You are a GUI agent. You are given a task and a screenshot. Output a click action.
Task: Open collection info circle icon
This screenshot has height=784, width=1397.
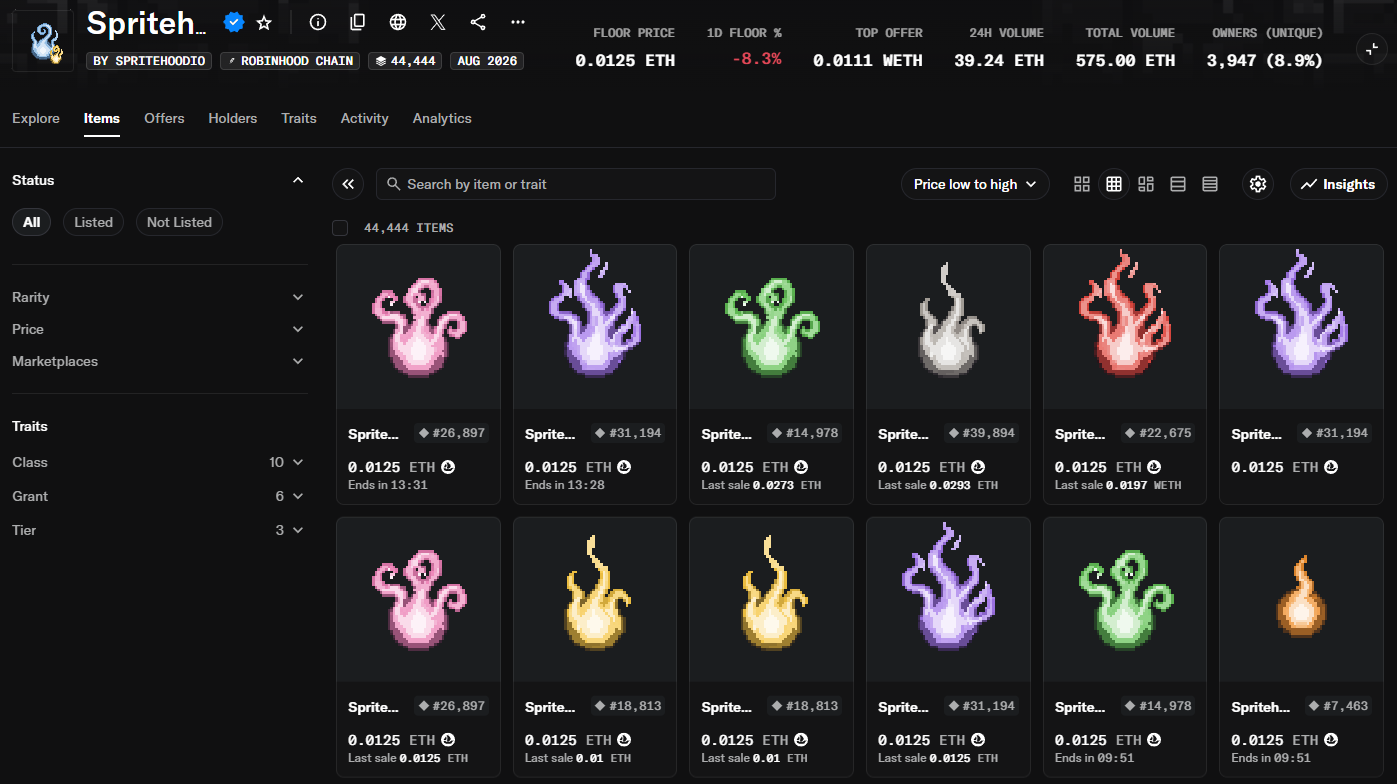[x=318, y=22]
